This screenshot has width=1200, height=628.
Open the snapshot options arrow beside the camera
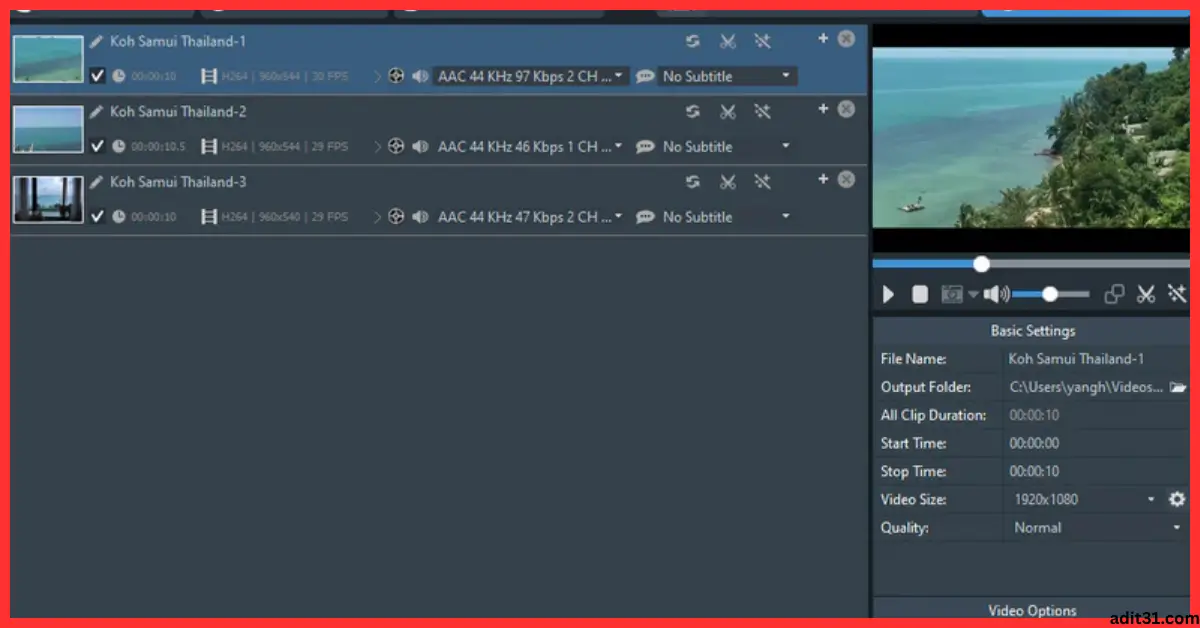click(x=973, y=295)
